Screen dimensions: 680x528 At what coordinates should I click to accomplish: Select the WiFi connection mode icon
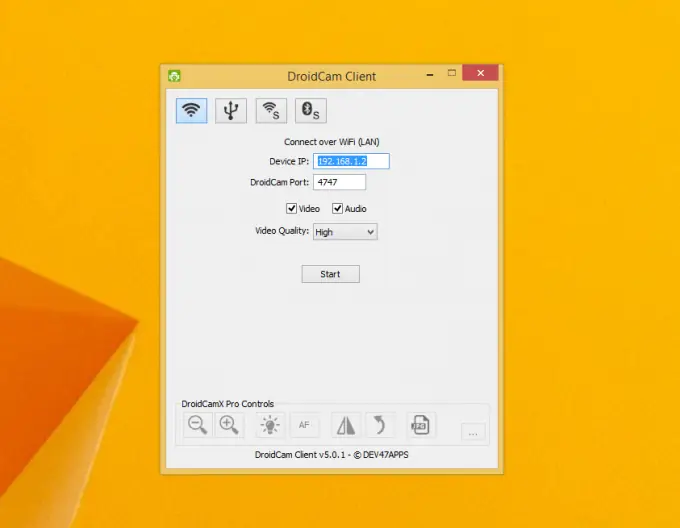191,111
